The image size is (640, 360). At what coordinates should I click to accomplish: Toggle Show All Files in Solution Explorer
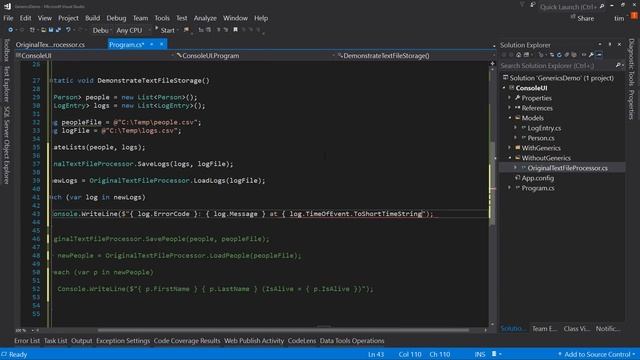(x=574, y=55)
